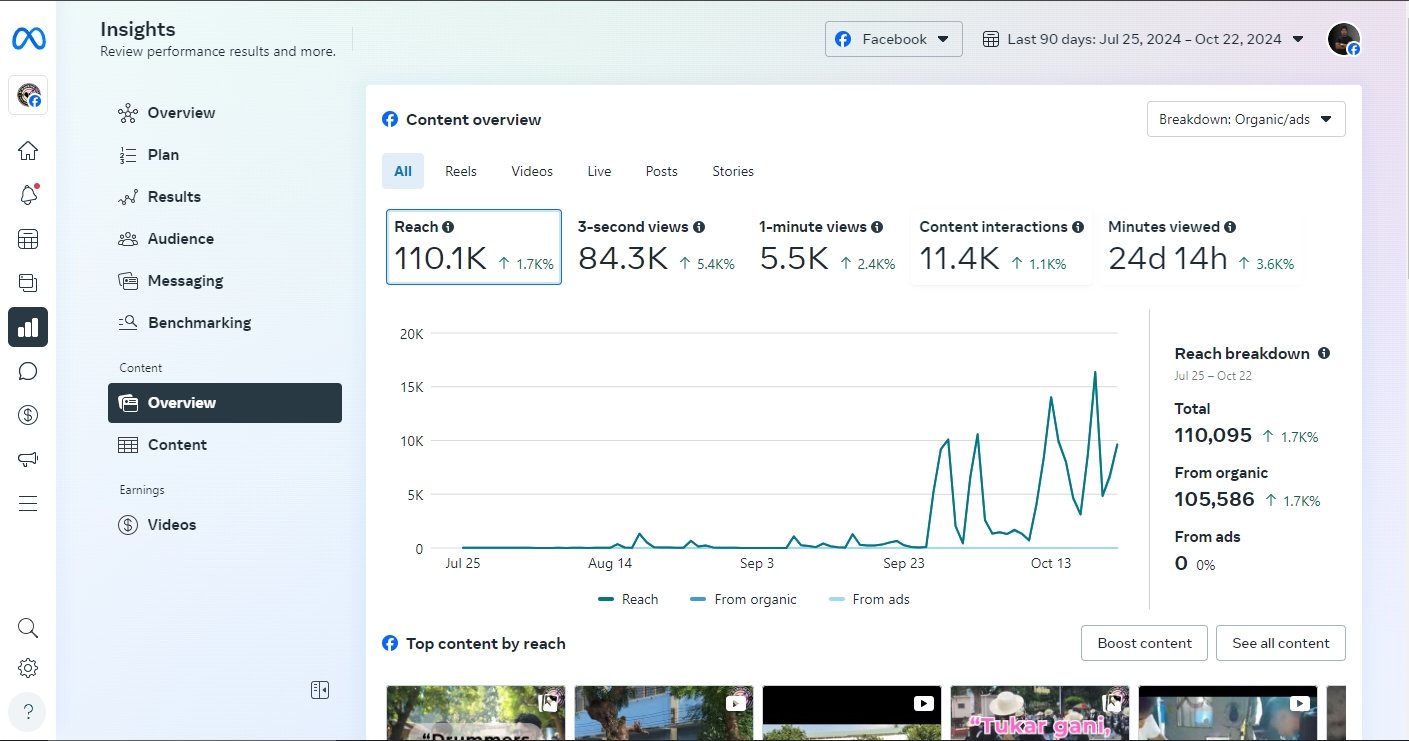Screen dimensions: 1409x741
Task: Click the Sep 23 axis label
Action: click(x=904, y=563)
